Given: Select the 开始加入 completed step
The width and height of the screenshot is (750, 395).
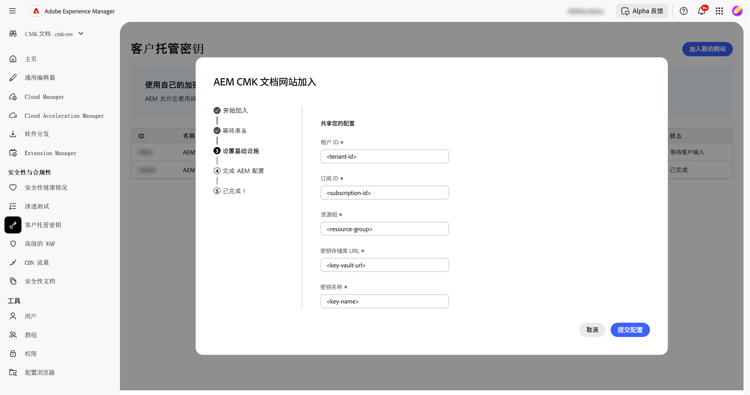Looking at the screenshot, I should 231,110.
